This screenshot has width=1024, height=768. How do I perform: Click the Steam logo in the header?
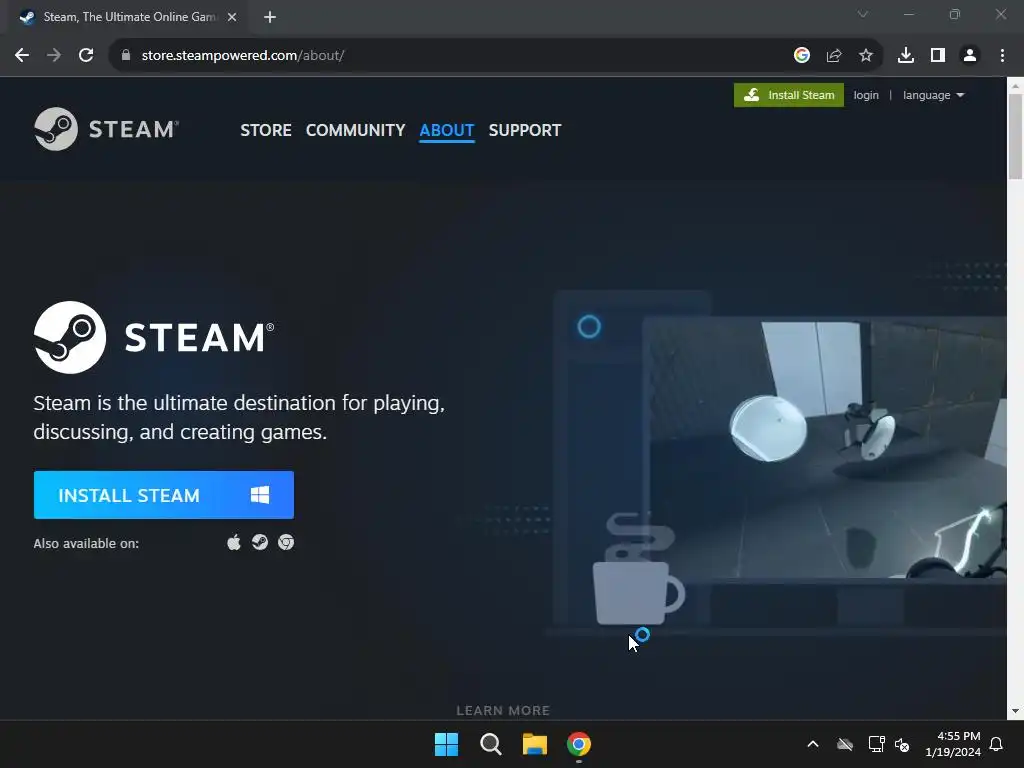point(106,129)
